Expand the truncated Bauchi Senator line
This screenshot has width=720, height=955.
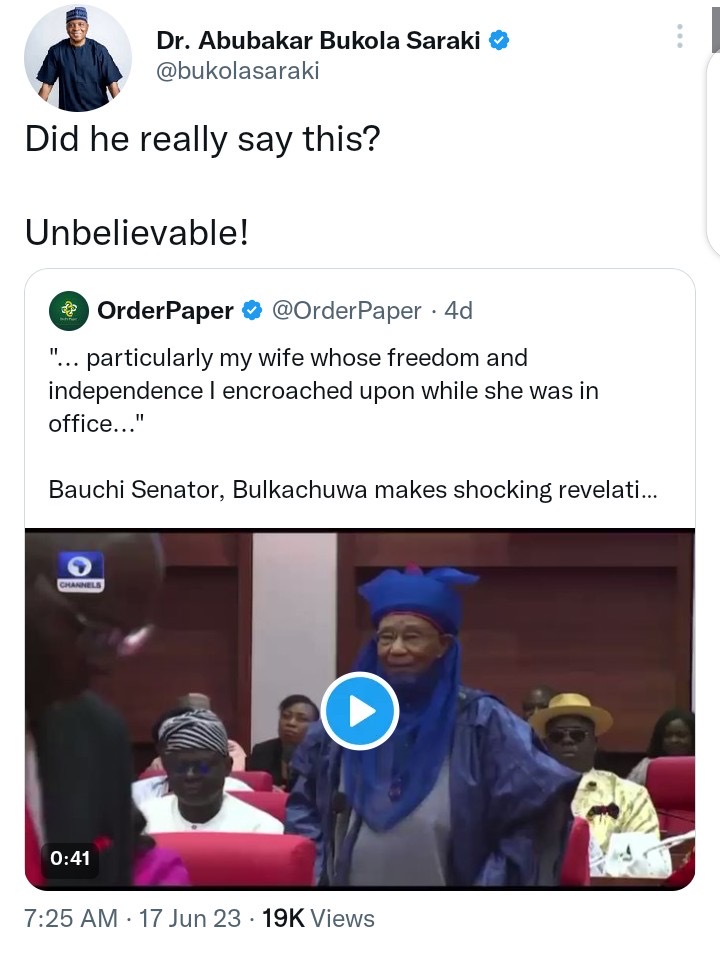coord(350,490)
